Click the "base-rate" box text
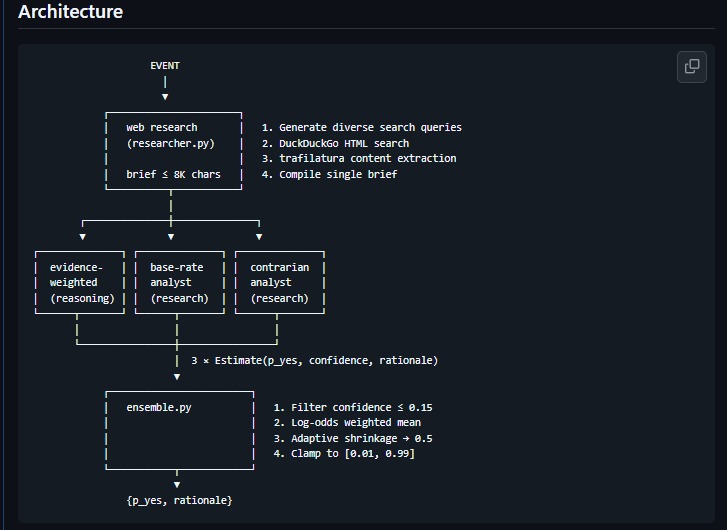Viewport: 727px width, 530px height. pyautogui.click(x=177, y=267)
